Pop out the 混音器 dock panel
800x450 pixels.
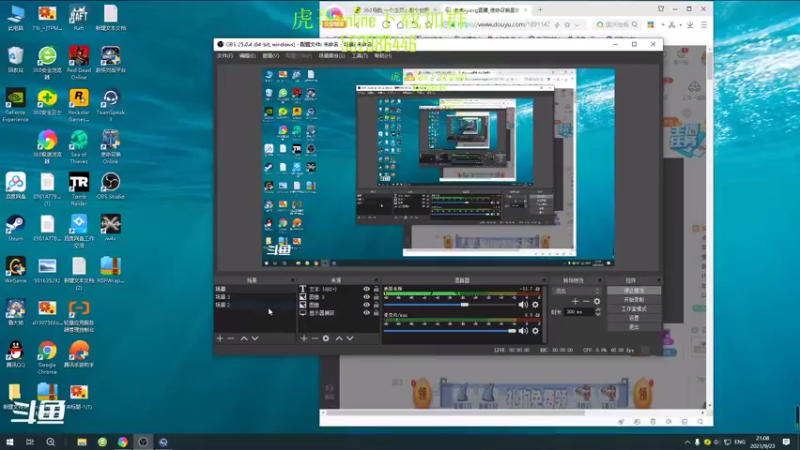[x=543, y=280]
